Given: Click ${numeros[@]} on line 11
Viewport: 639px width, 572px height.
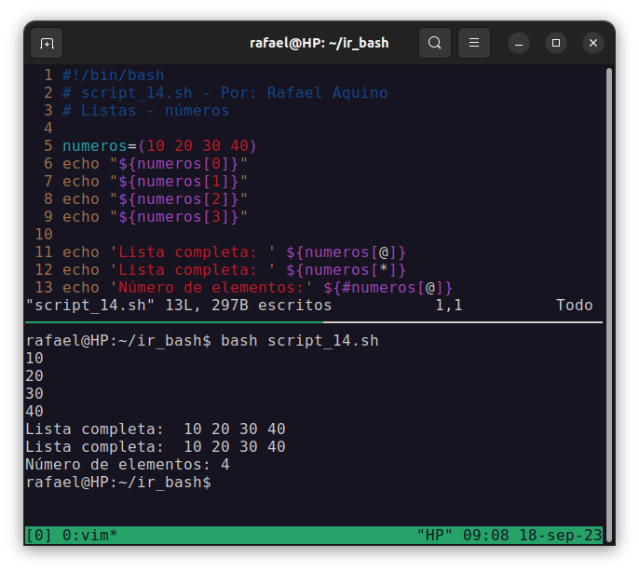Looking at the screenshot, I should 346,252.
